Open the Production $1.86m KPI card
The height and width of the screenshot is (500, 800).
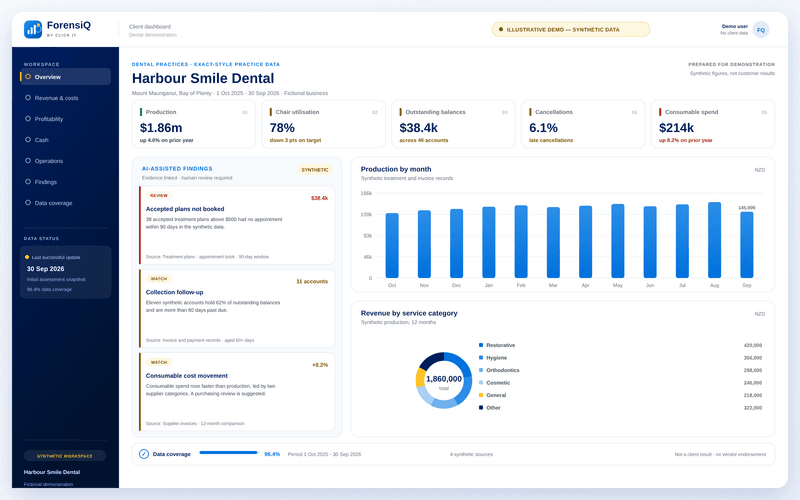pyautogui.click(x=194, y=124)
